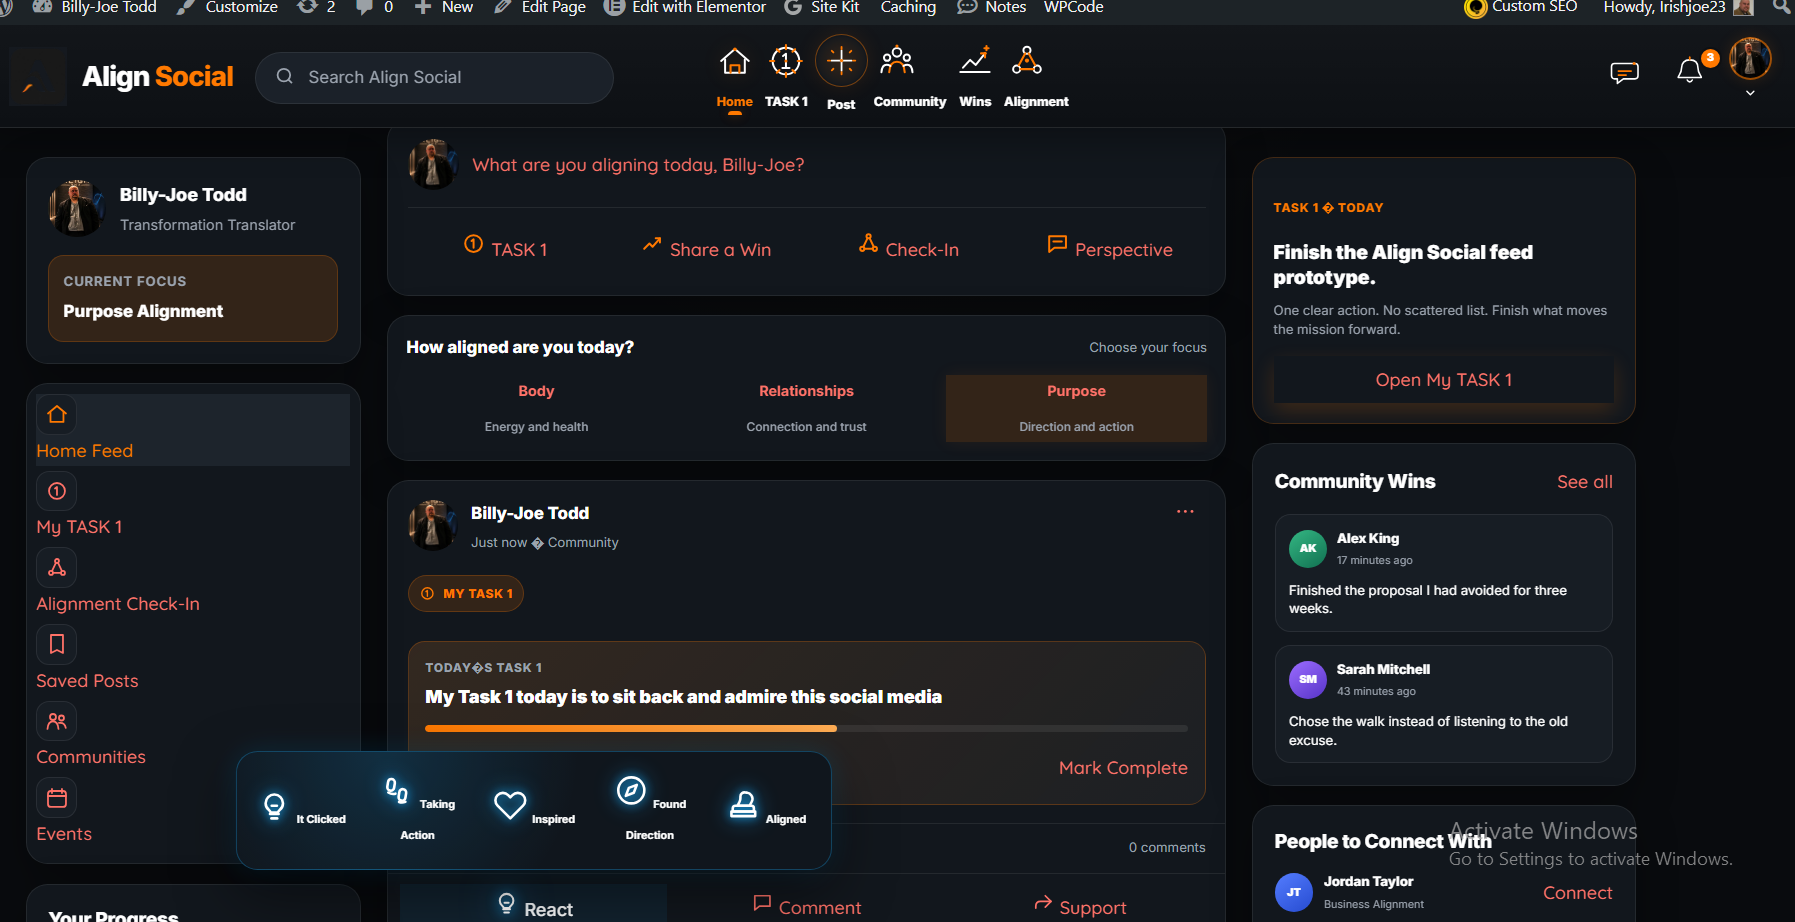This screenshot has height=922, width=1795.
Task: Click the circular Post plus icon
Action: tap(841, 61)
